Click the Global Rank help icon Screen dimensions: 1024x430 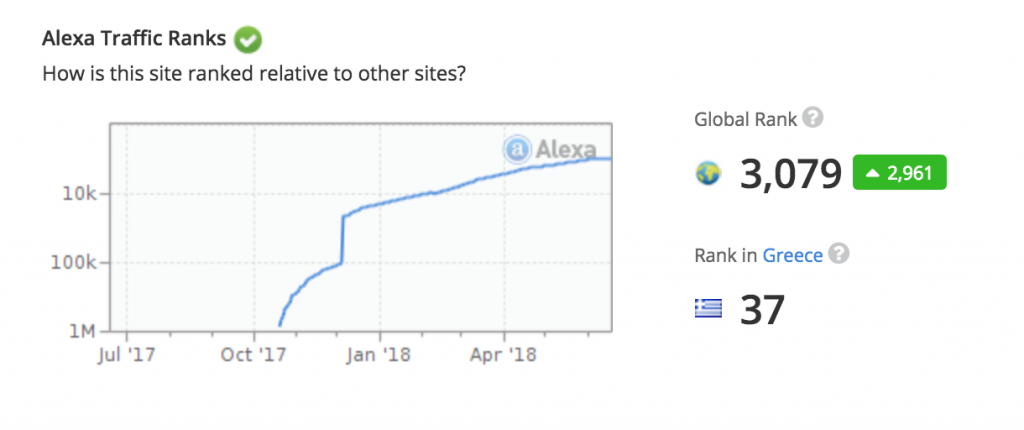[x=814, y=119]
